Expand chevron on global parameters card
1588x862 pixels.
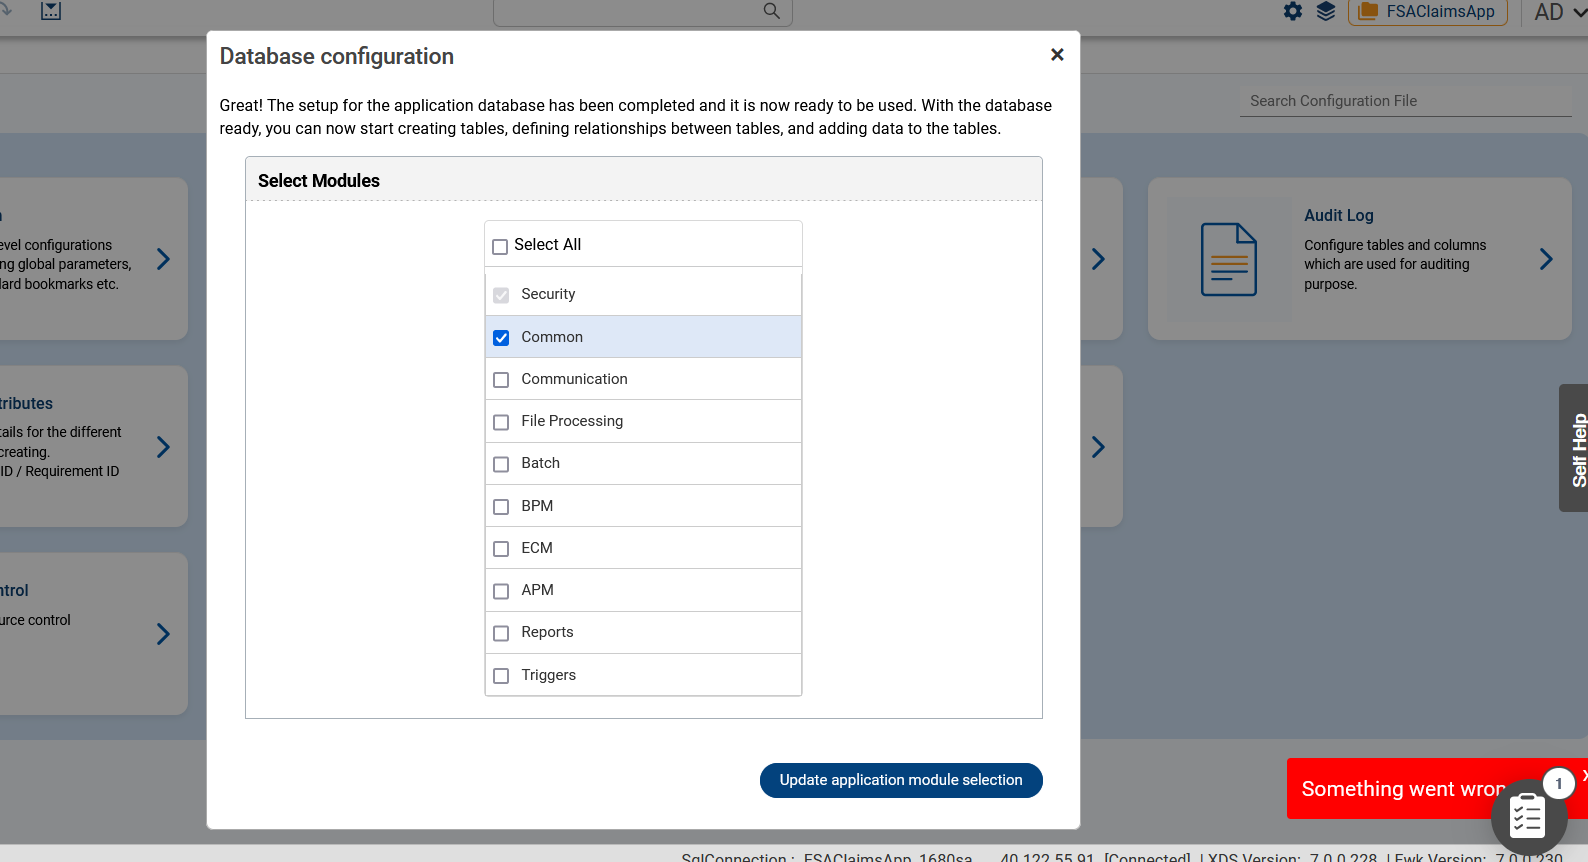pyautogui.click(x=163, y=259)
